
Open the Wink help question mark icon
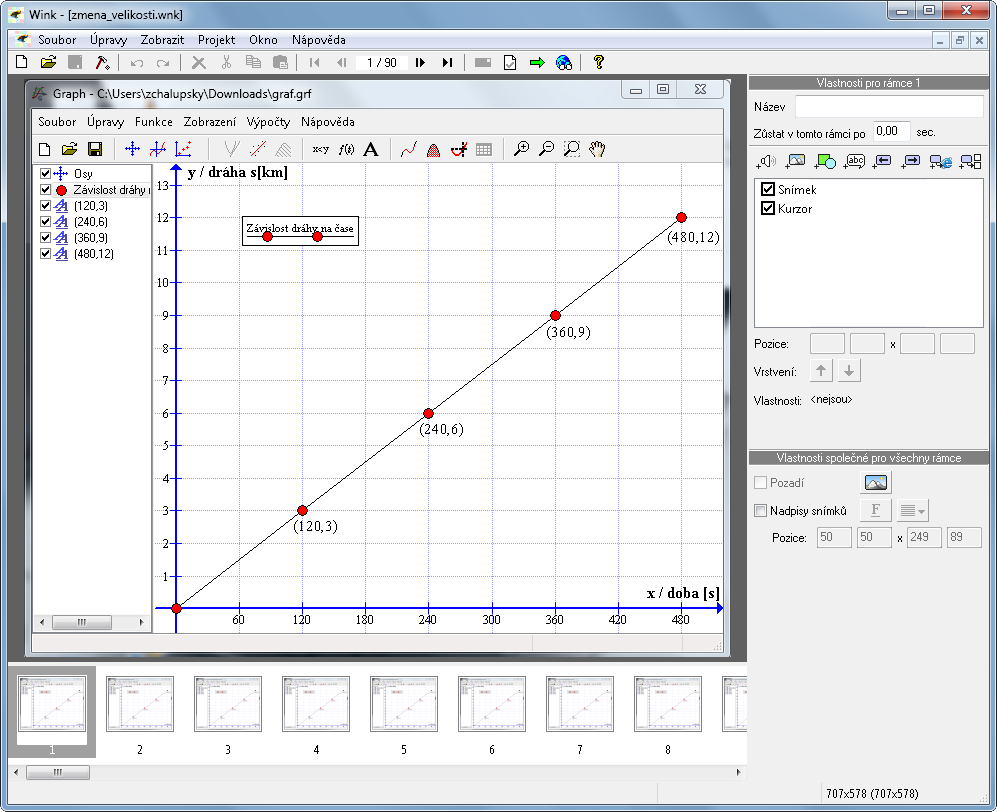coord(599,62)
